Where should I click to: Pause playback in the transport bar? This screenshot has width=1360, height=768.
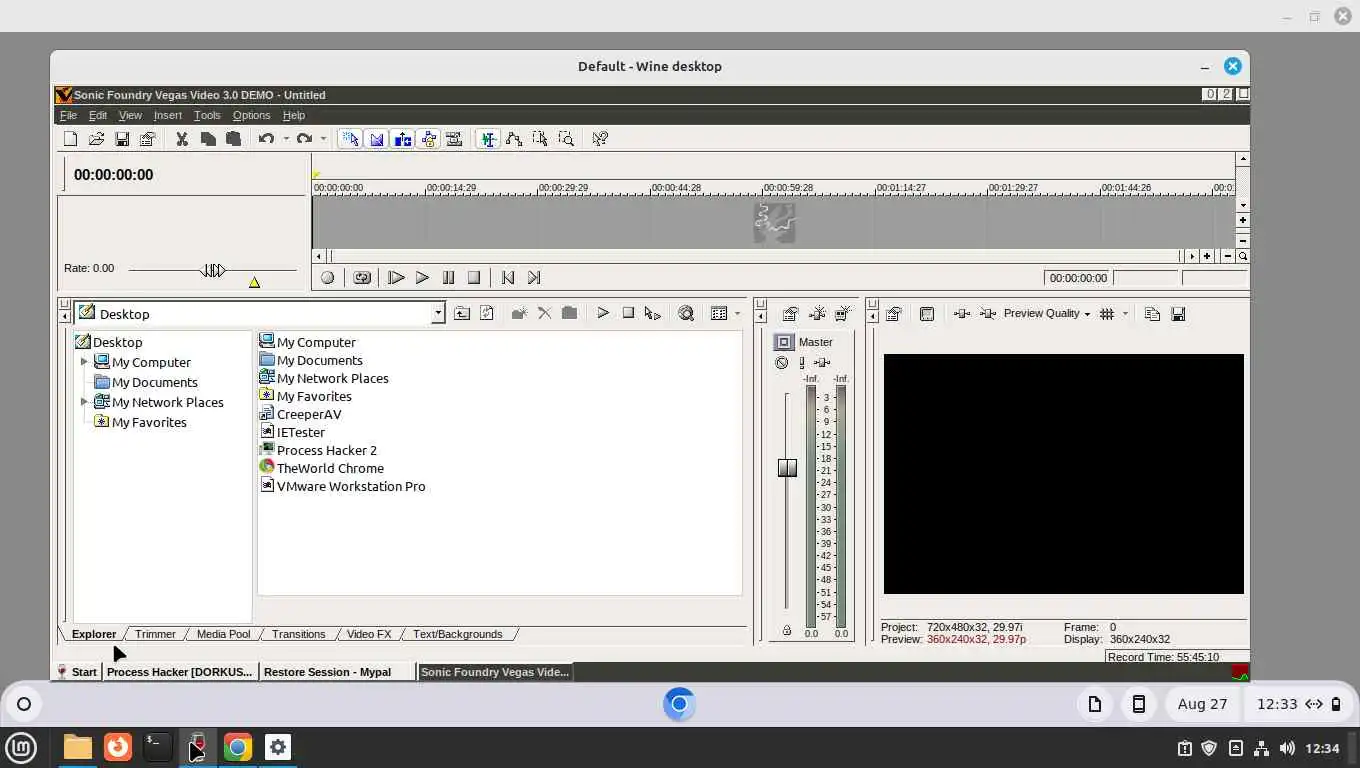click(x=448, y=278)
